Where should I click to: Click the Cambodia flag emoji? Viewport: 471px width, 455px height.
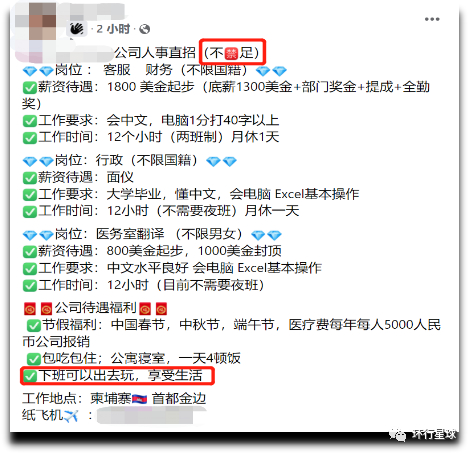pyautogui.click(x=139, y=399)
